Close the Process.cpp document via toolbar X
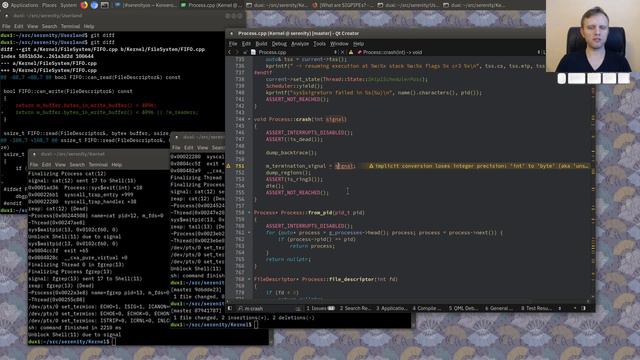This screenshot has width=640, height=360. (x=343, y=52)
